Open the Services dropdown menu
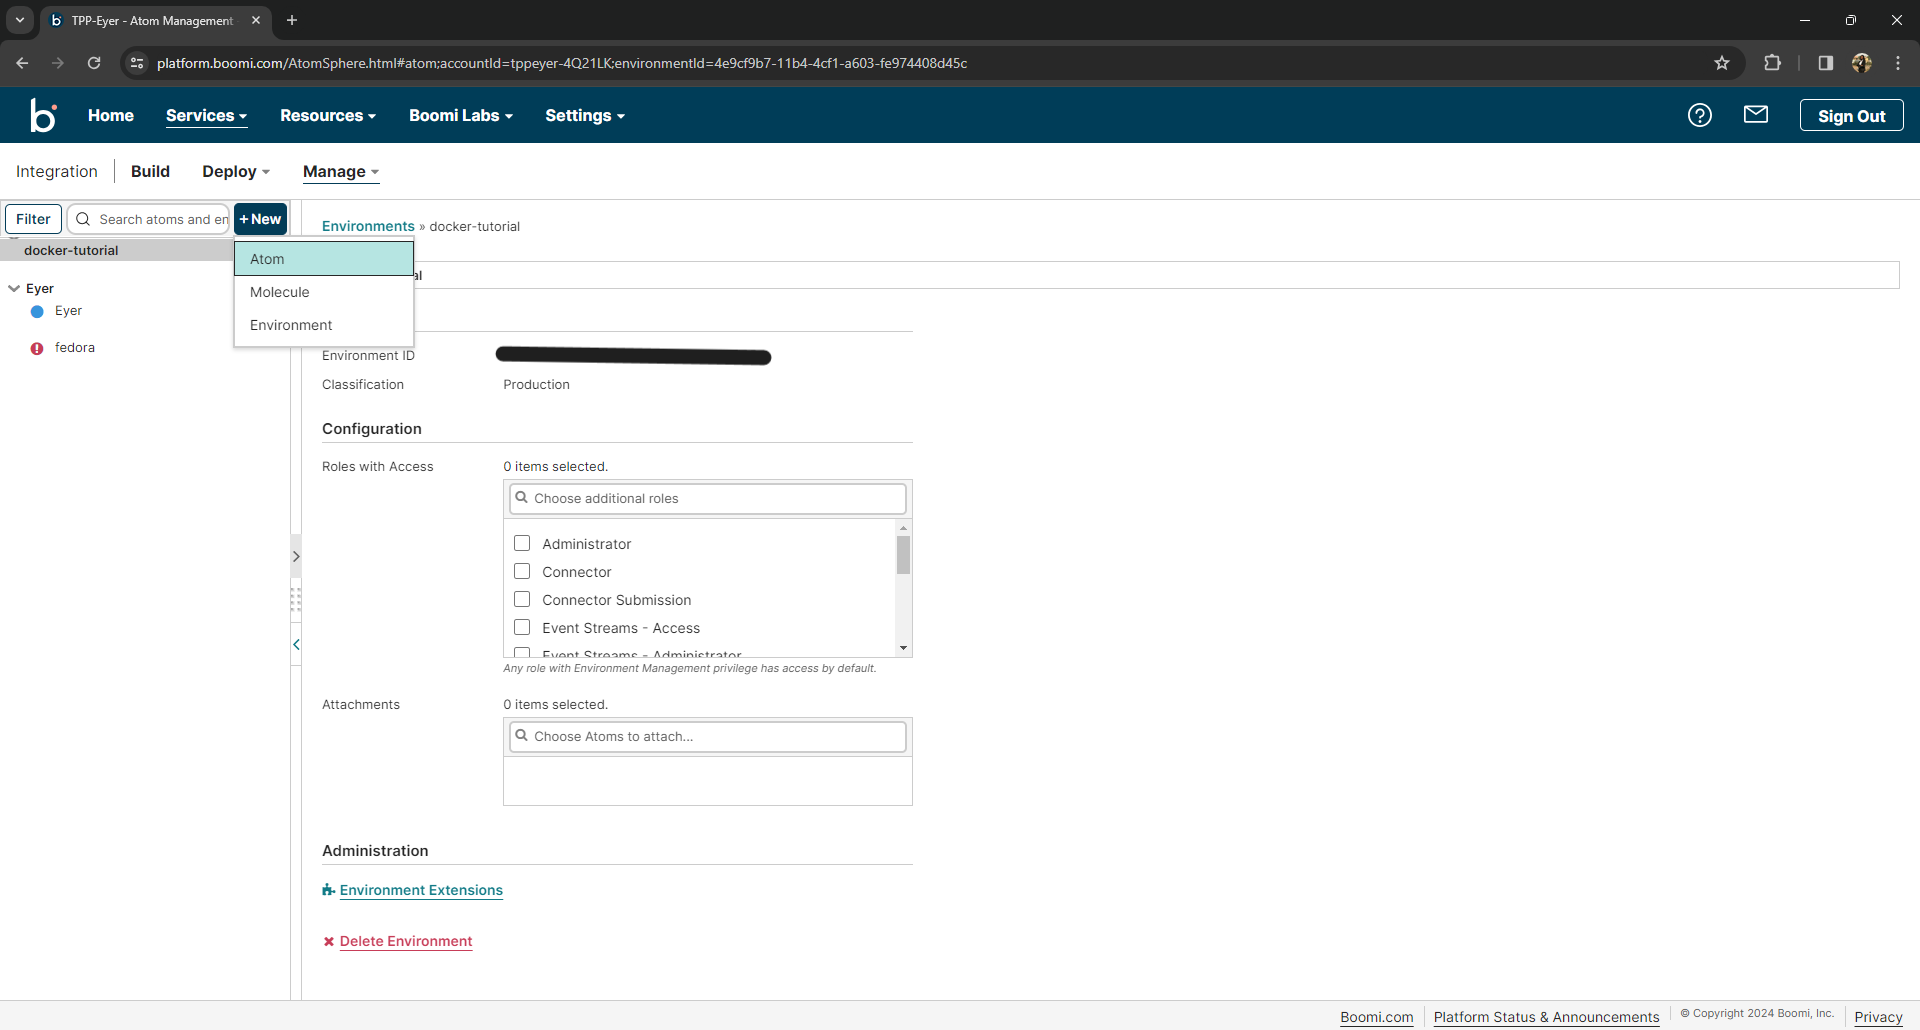 [206, 115]
